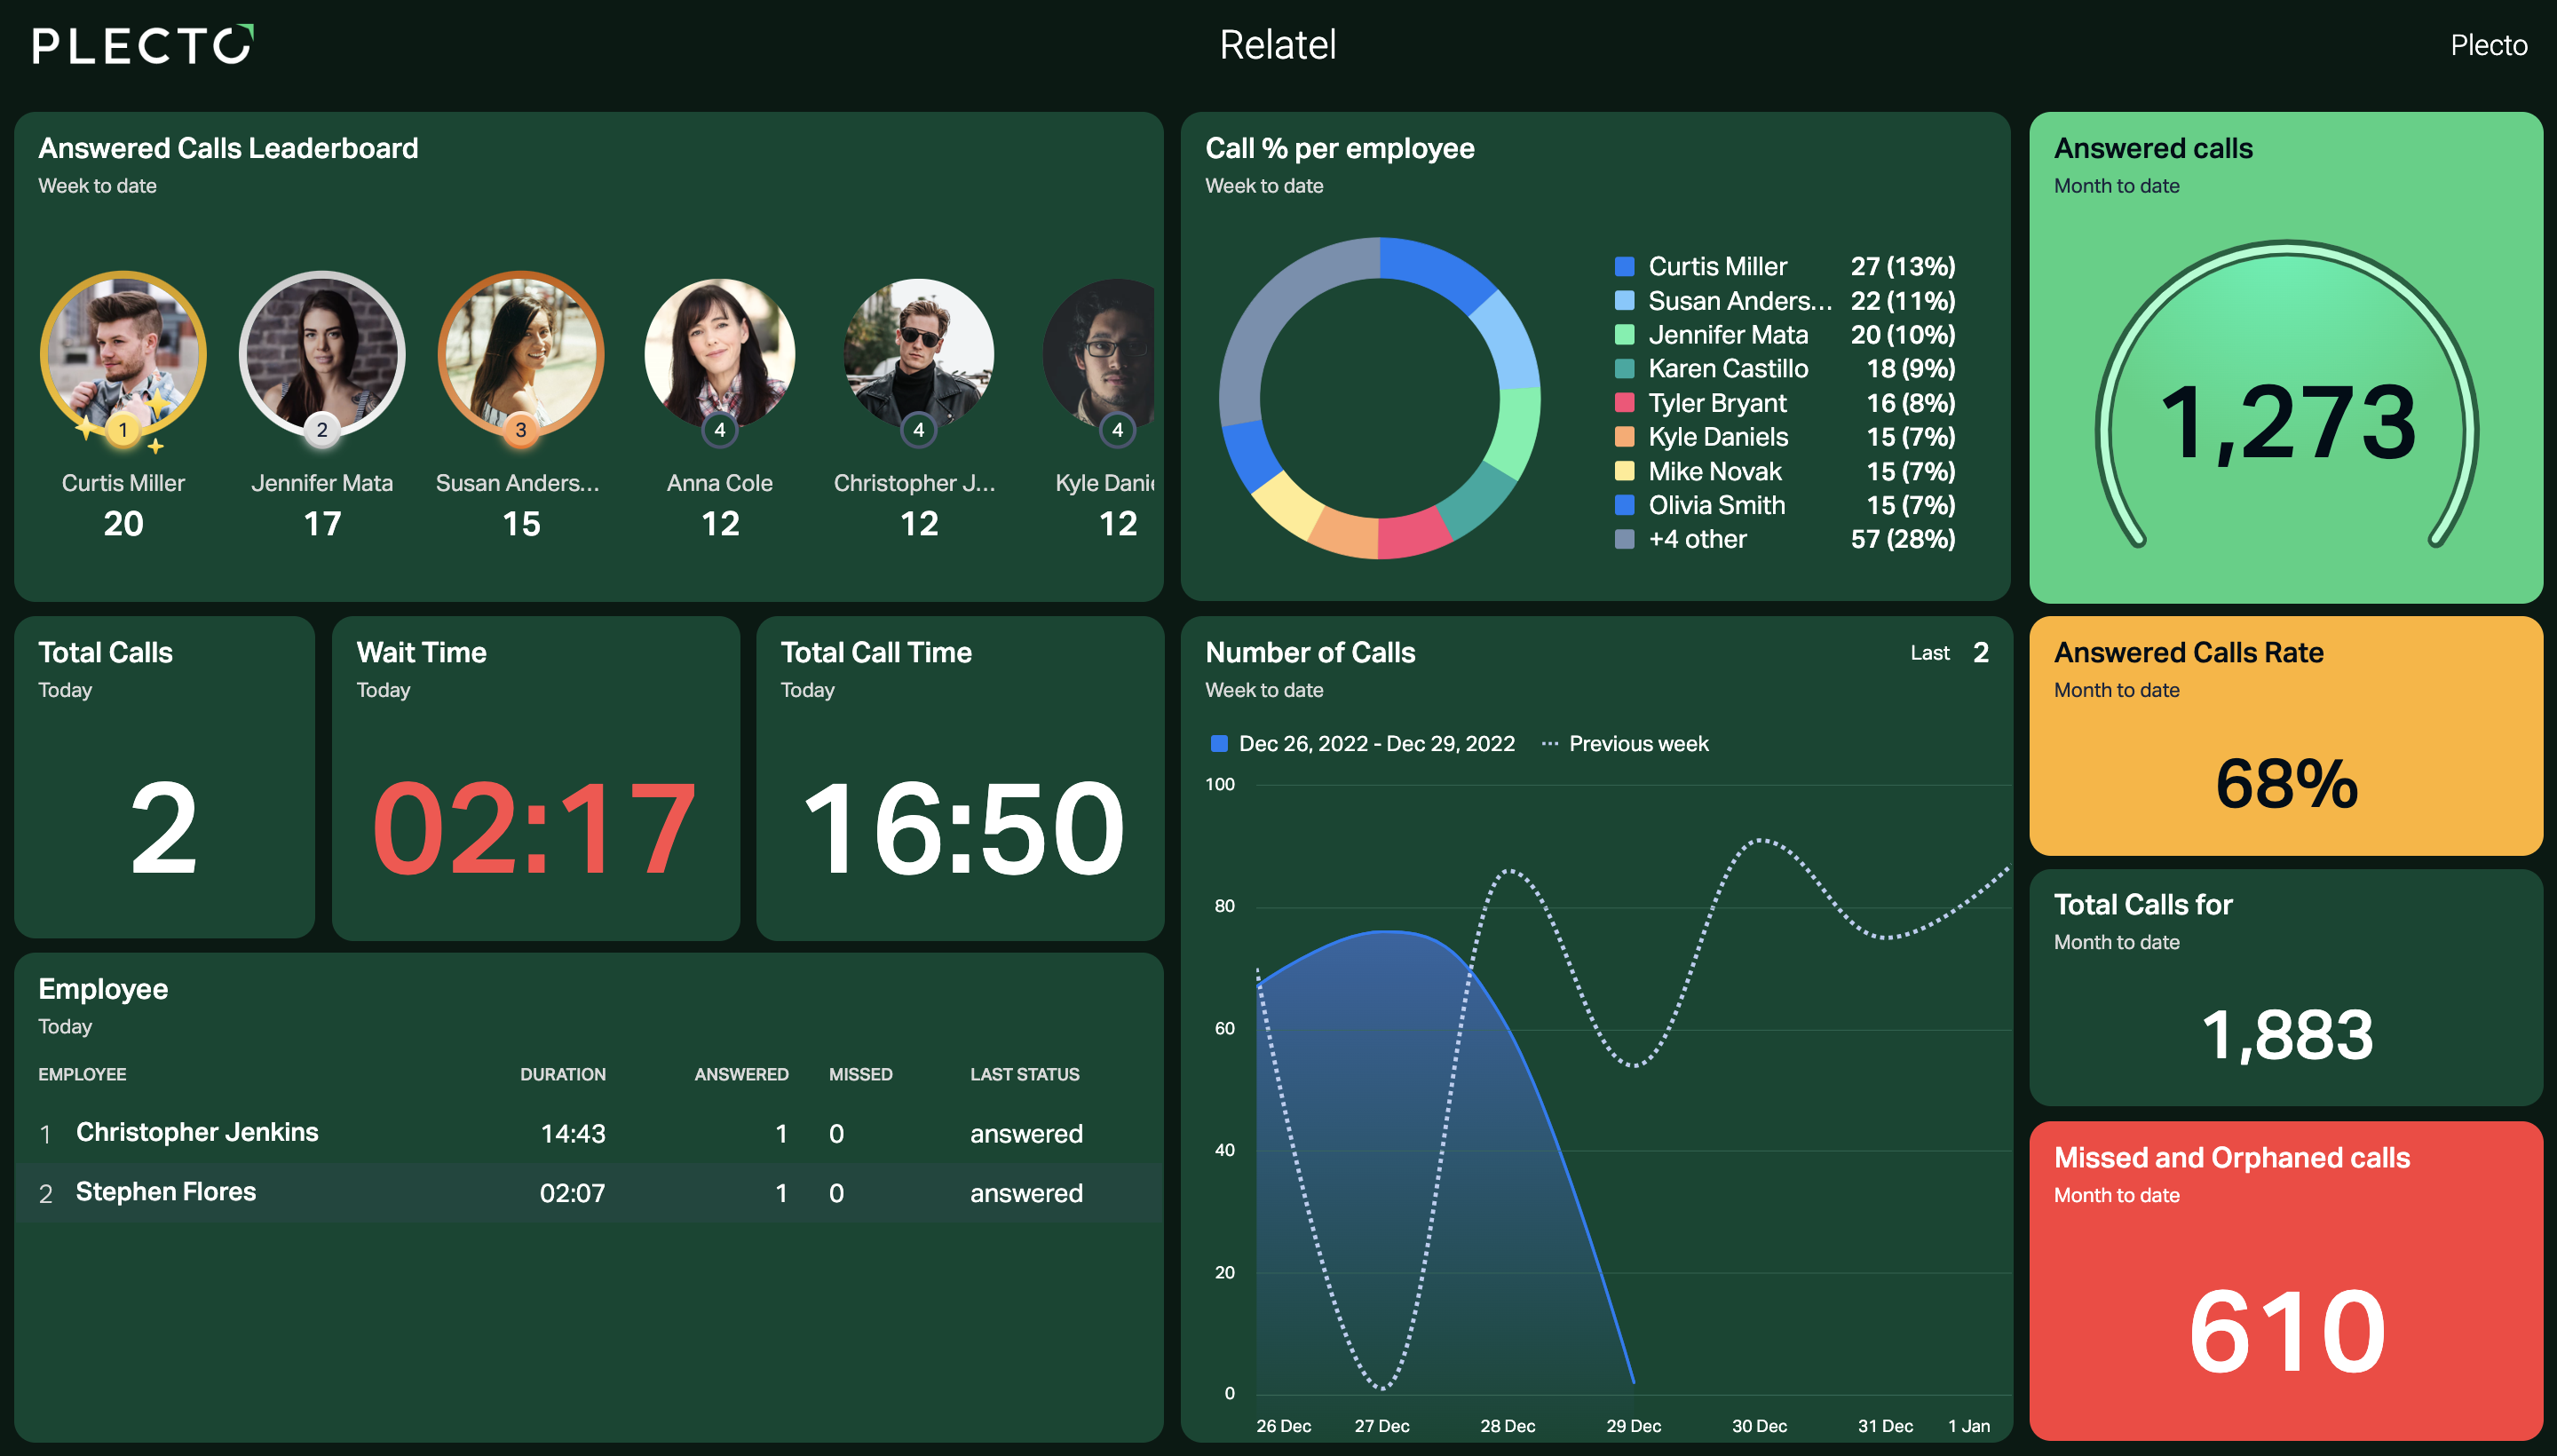This screenshot has height=1456, width=2557.
Task: Toggle the Curtis Miller legend color square
Action: tap(1625, 267)
